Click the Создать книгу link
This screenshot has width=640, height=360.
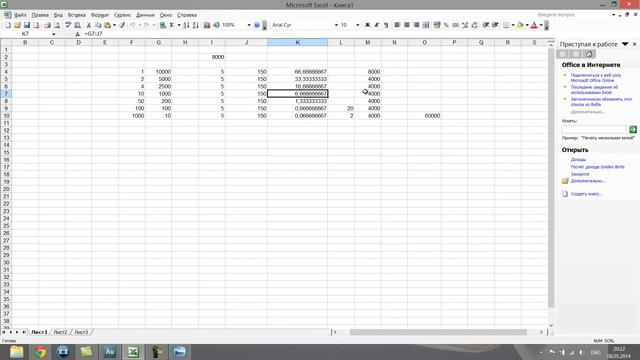(x=587, y=194)
